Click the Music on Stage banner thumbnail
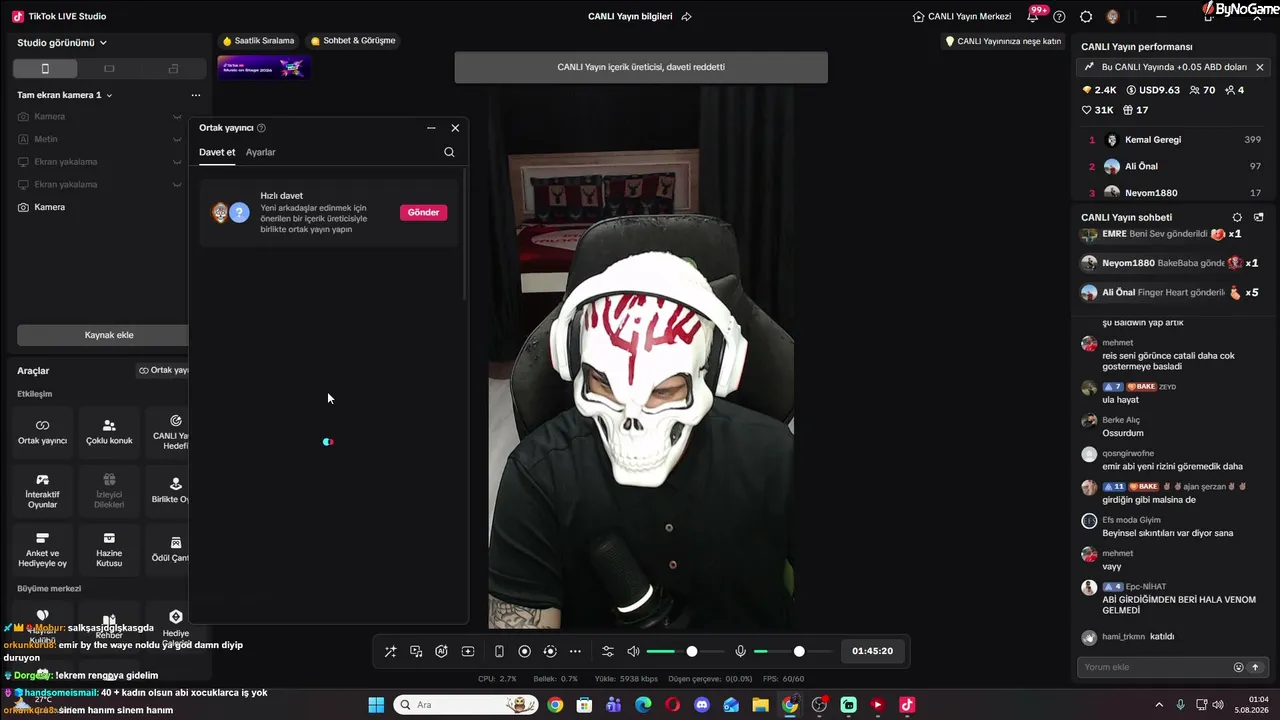The width and height of the screenshot is (1280, 720). (264, 68)
